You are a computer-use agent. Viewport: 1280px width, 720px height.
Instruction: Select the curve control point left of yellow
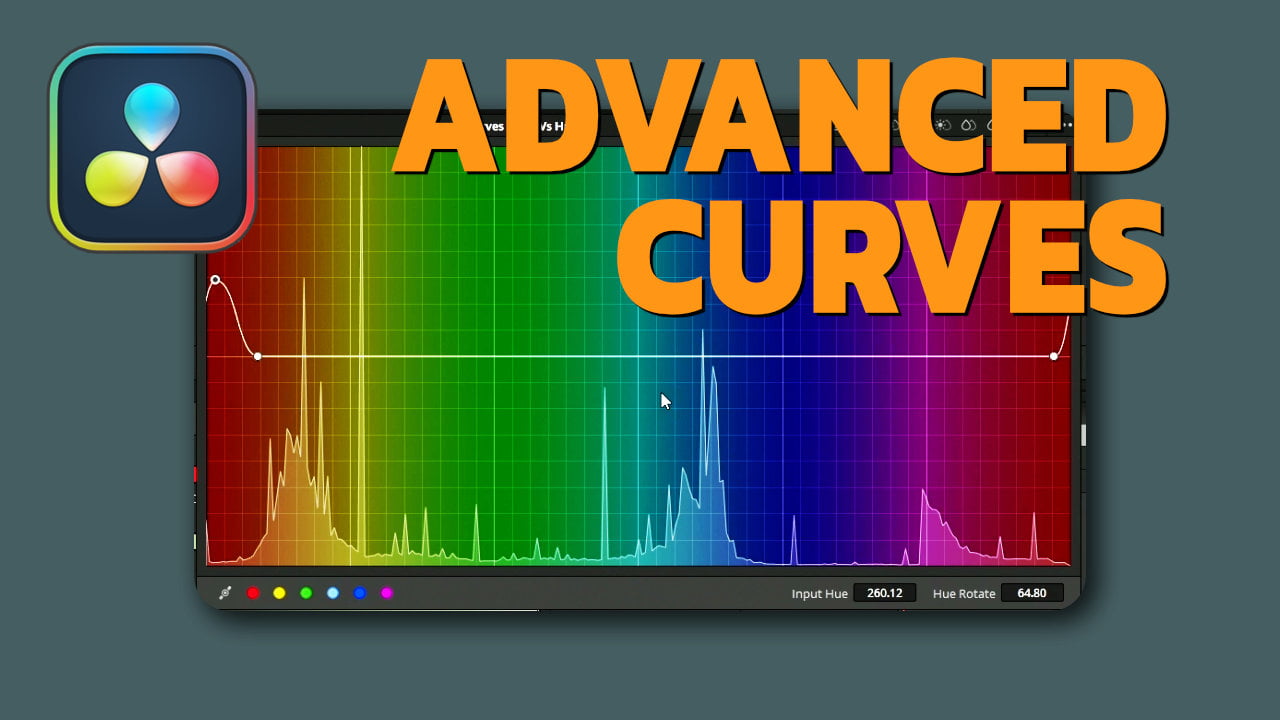pos(258,356)
